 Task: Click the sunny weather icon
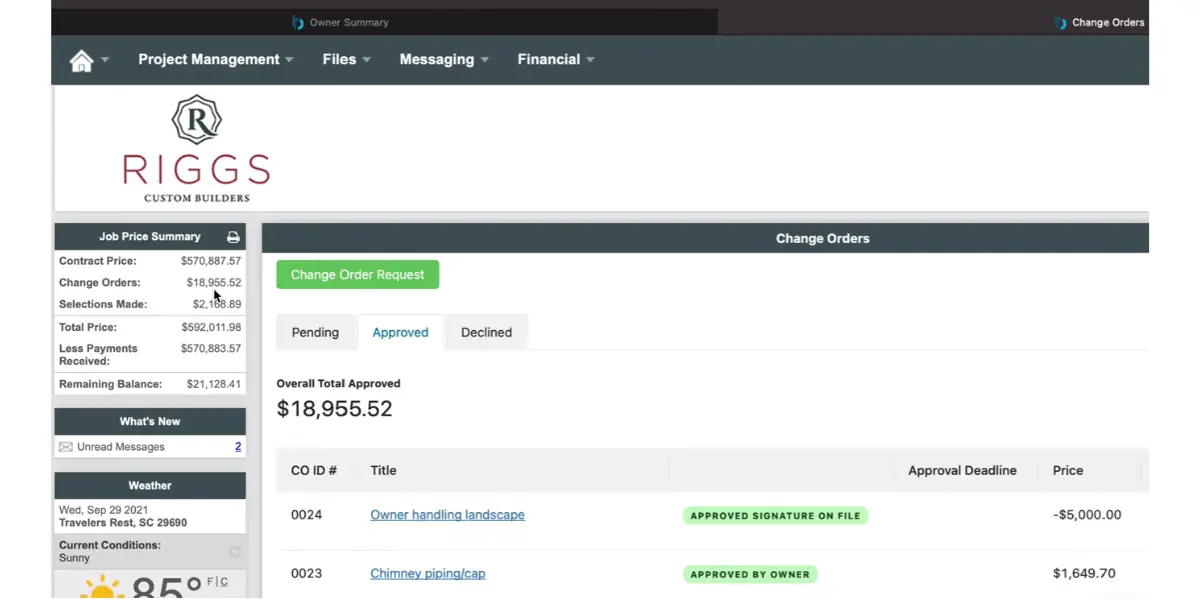101,589
